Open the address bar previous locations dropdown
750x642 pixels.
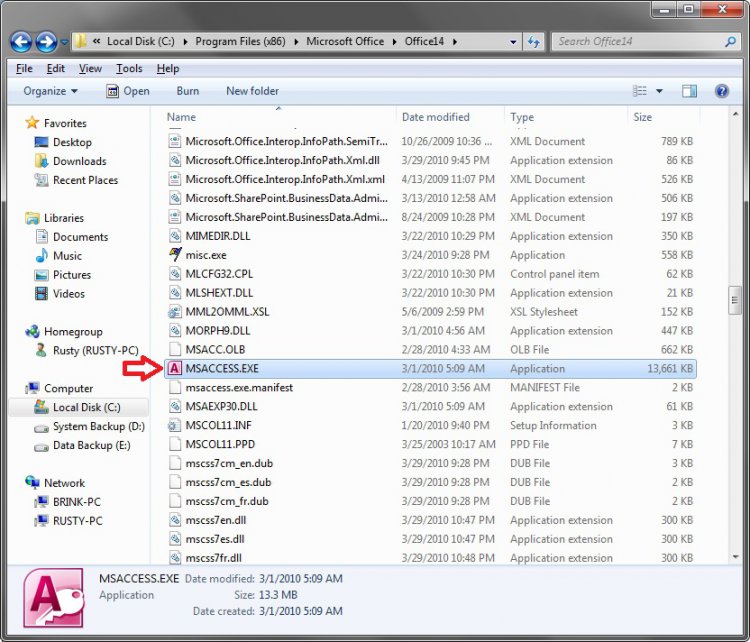513,42
